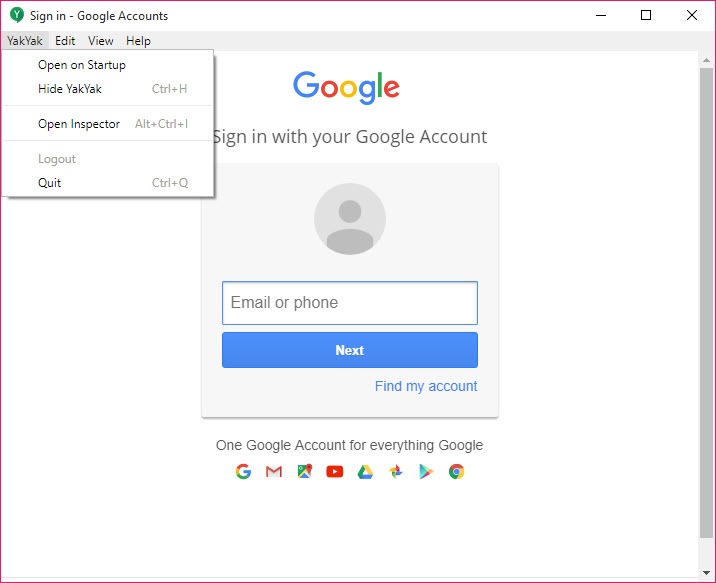Click the scrollbar up arrow
This screenshot has height=583, width=716.
pos(706,60)
